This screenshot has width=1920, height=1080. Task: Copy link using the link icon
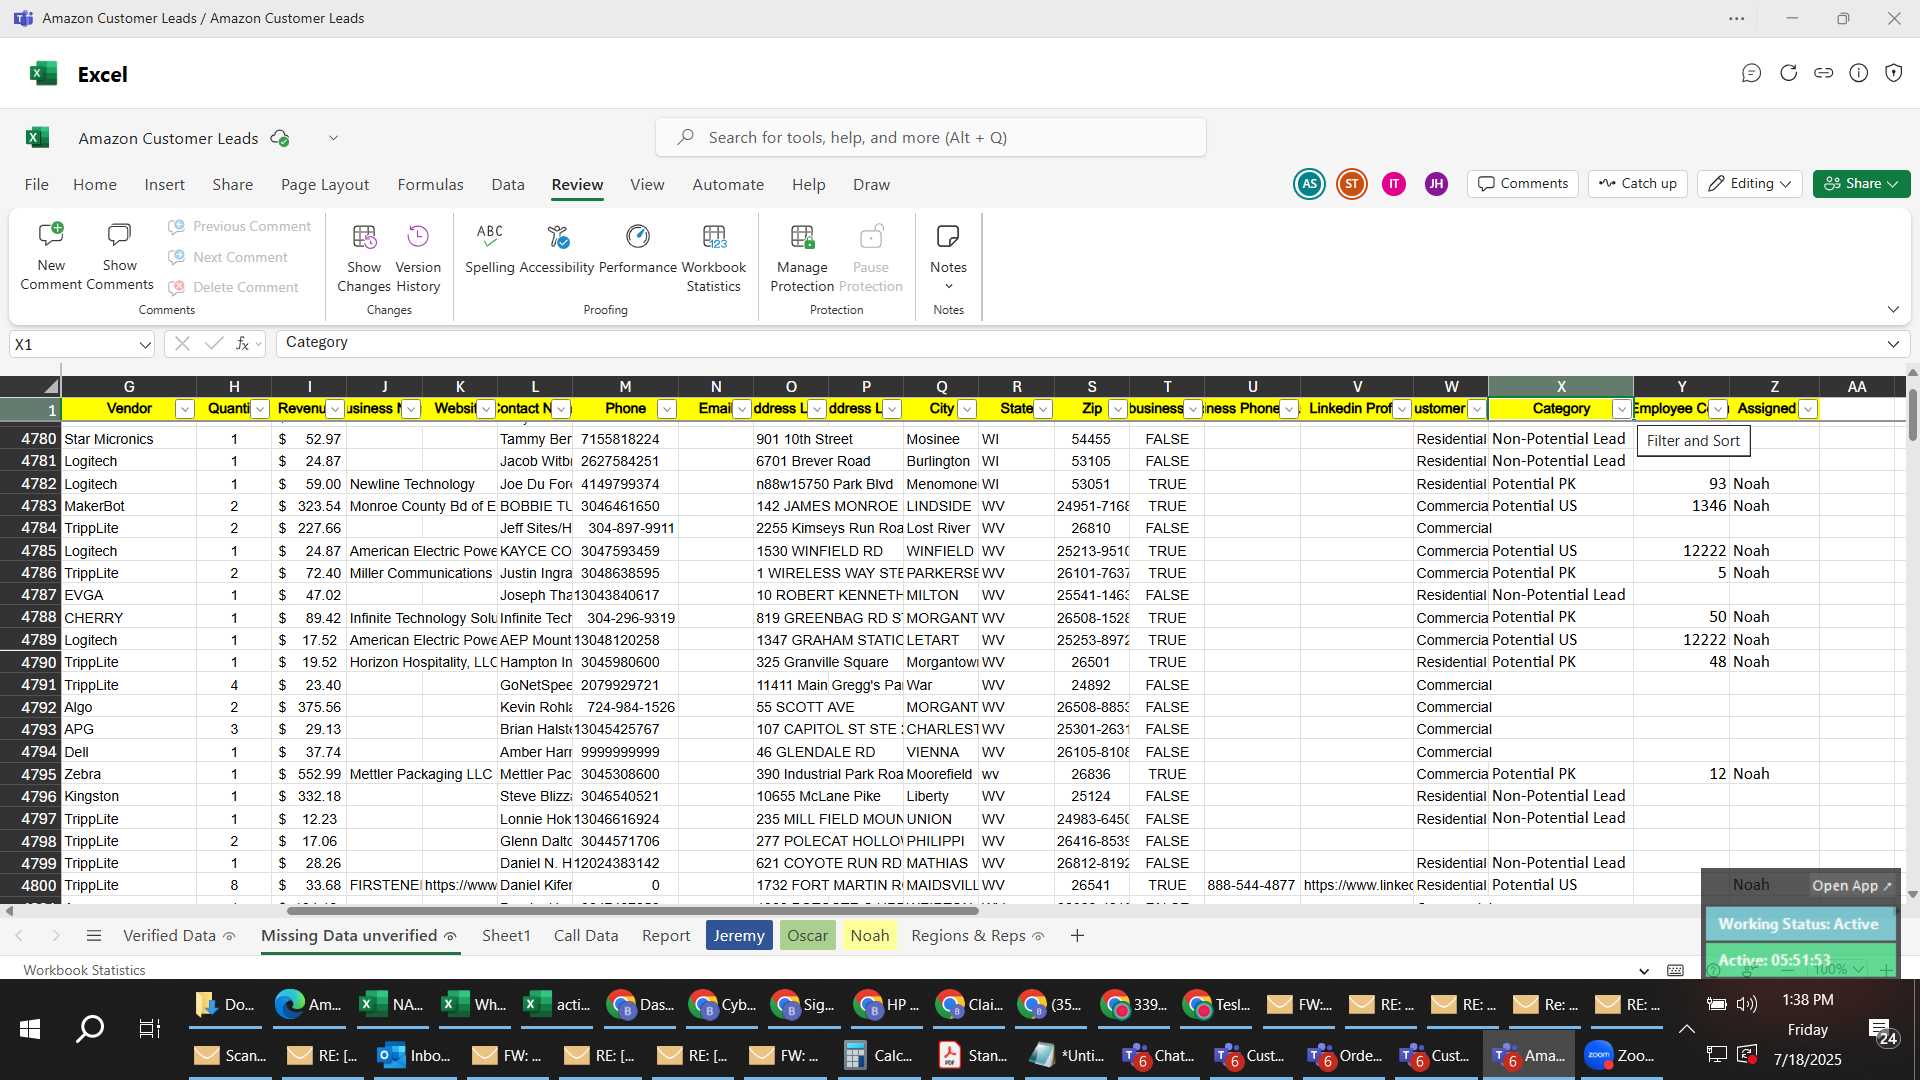1824,73
